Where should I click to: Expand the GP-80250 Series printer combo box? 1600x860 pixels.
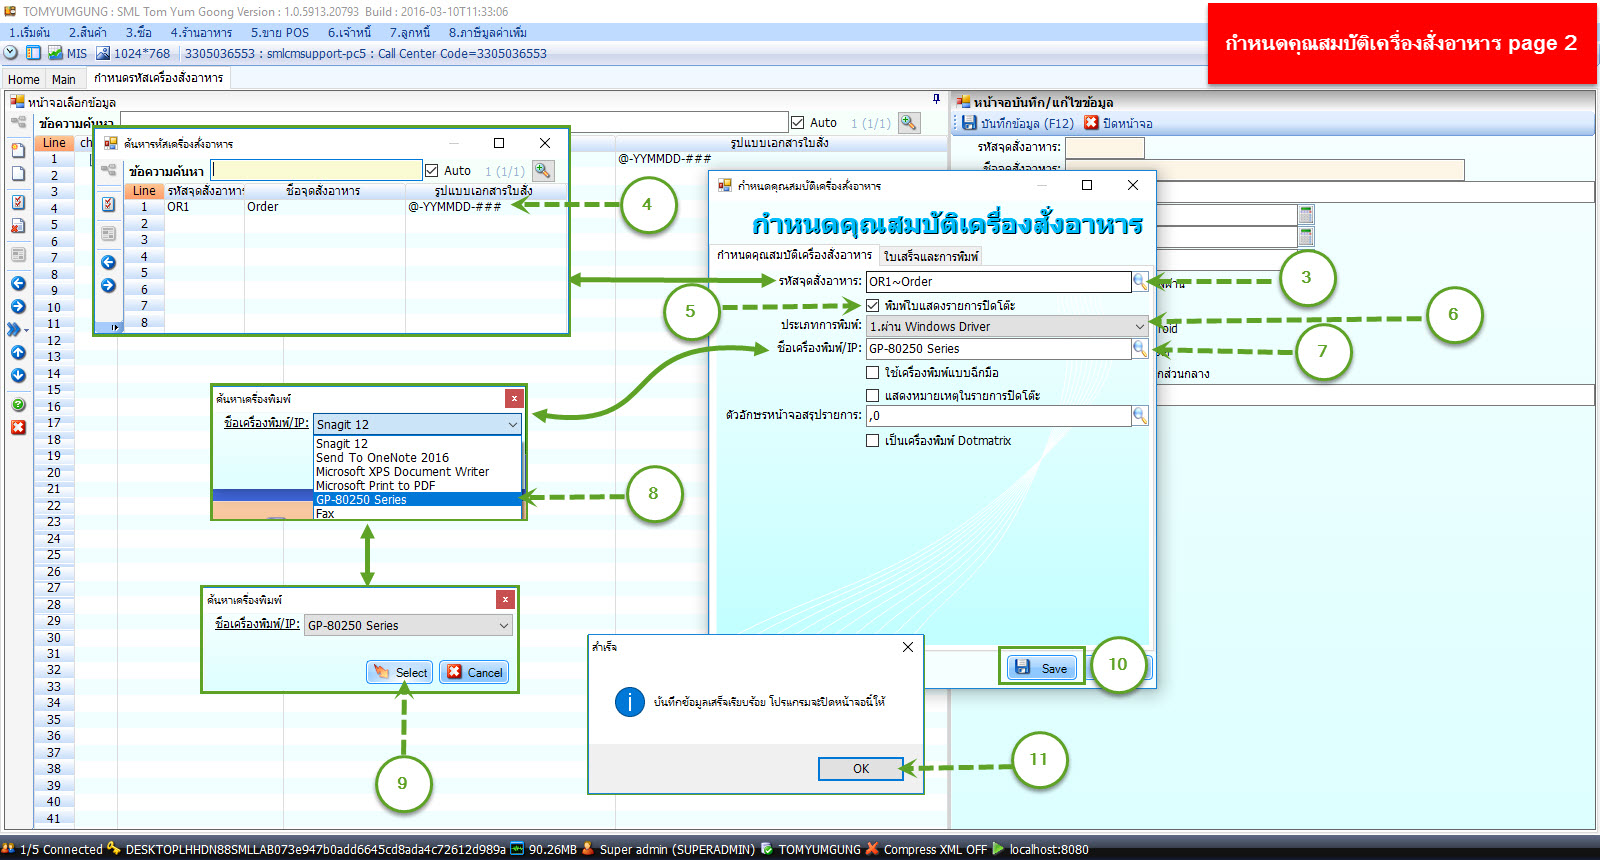click(x=504, y=626)
